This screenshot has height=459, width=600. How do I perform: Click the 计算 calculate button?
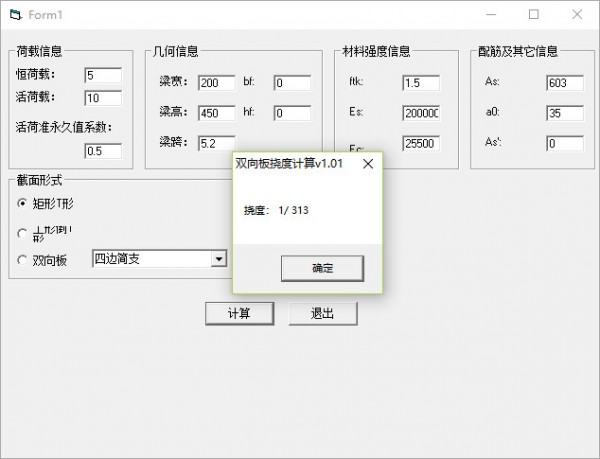coord(238,313)
